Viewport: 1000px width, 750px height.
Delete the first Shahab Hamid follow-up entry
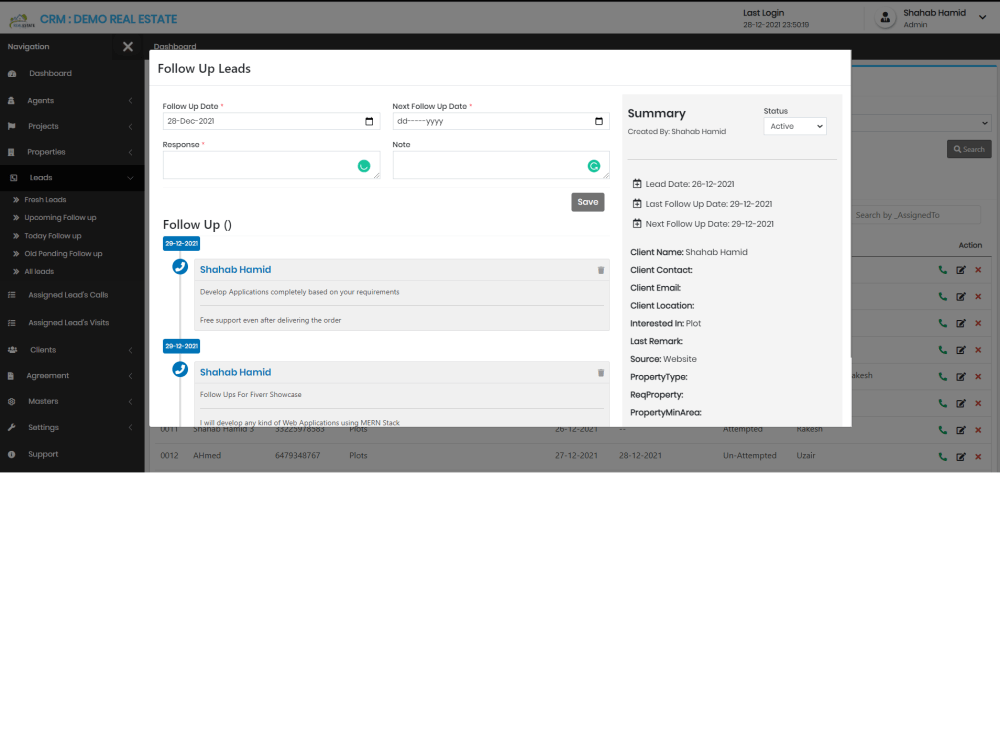(601, 270)
